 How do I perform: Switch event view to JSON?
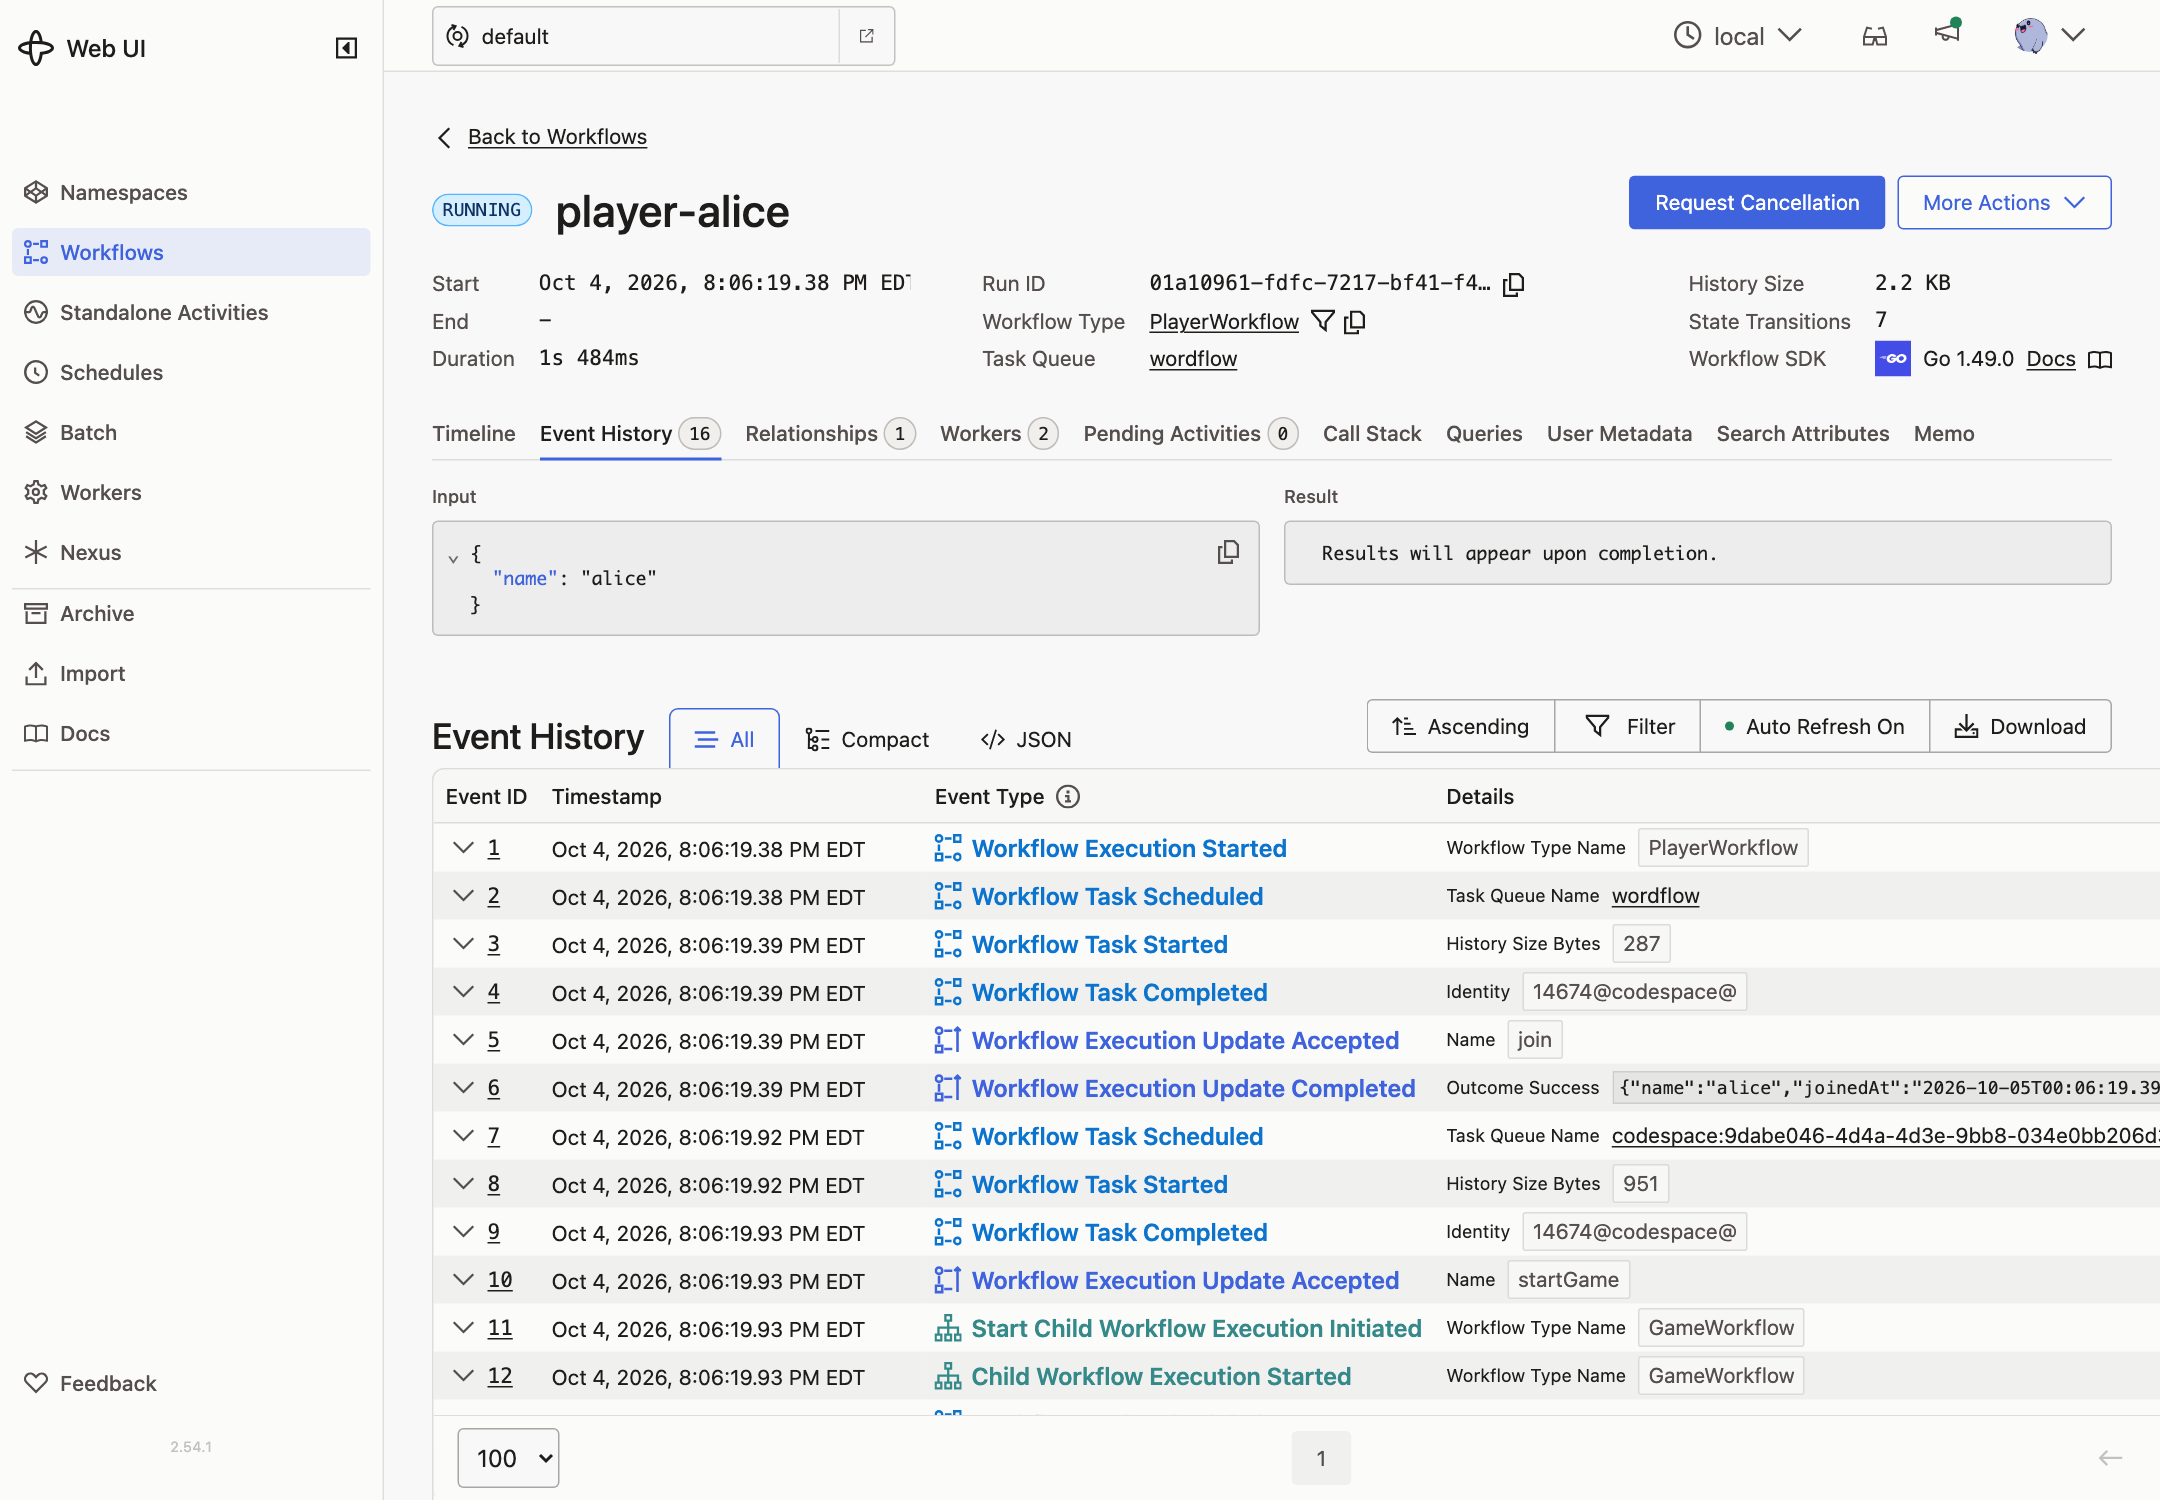[1025, 739]
